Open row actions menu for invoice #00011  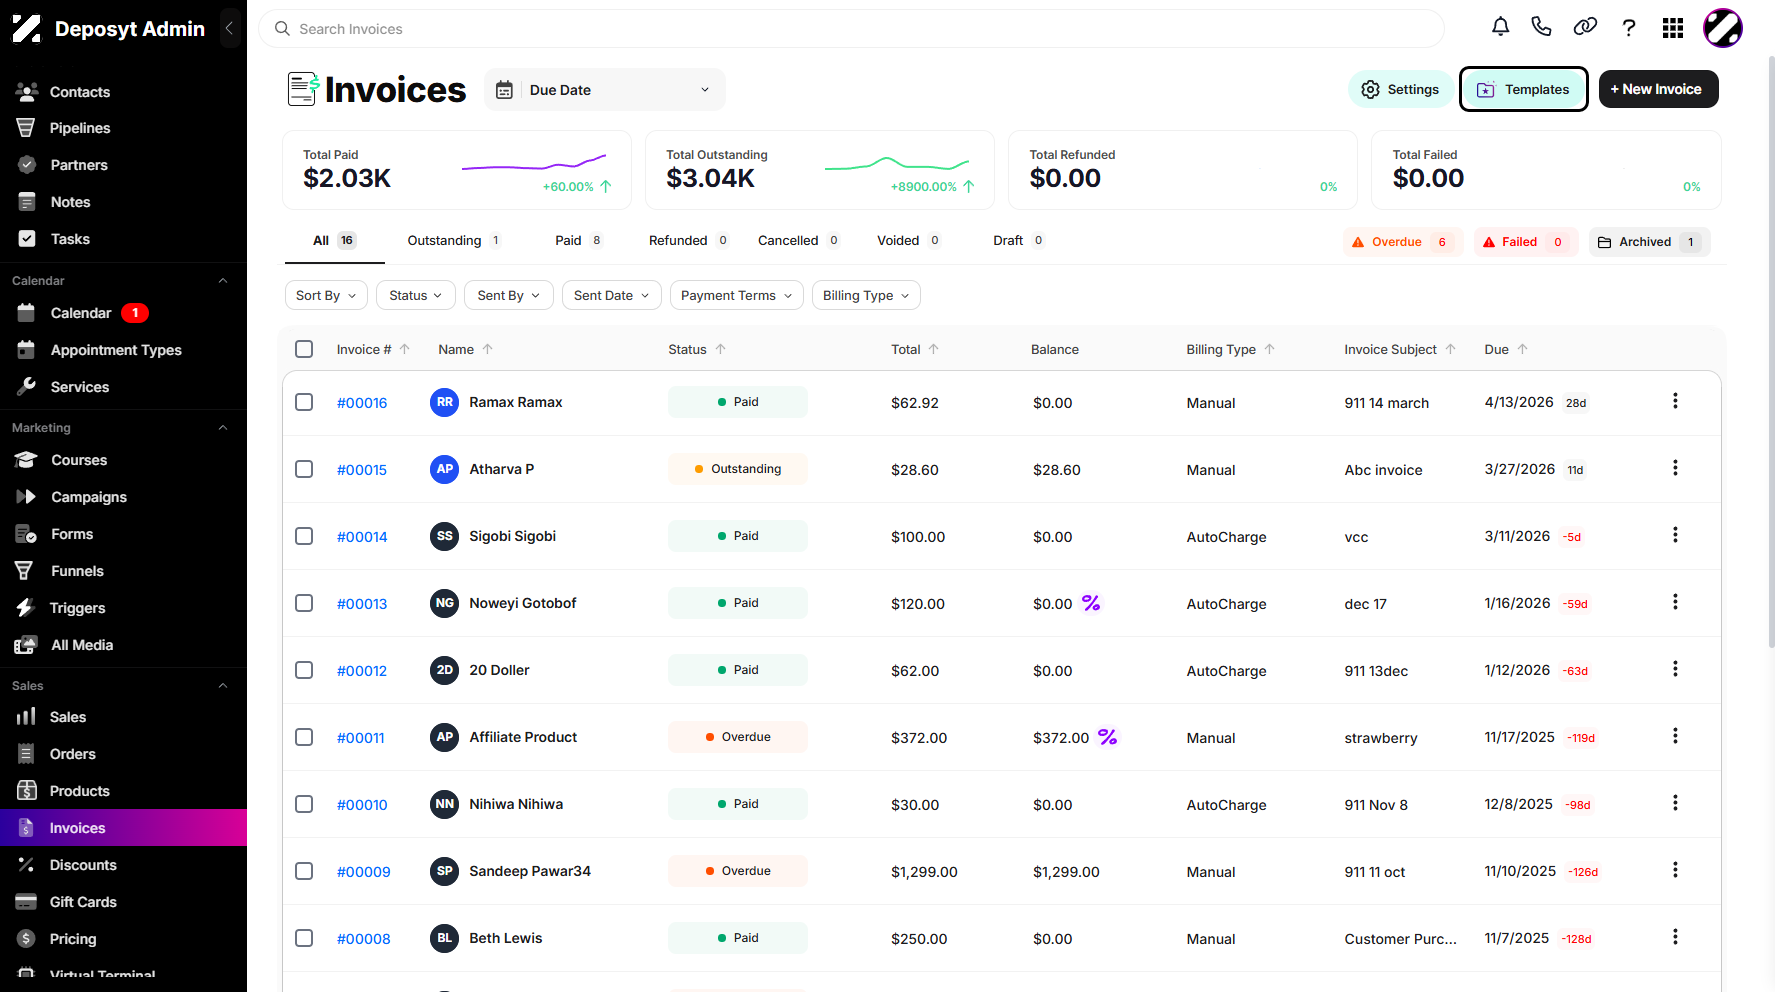(x=1675, y=736)
